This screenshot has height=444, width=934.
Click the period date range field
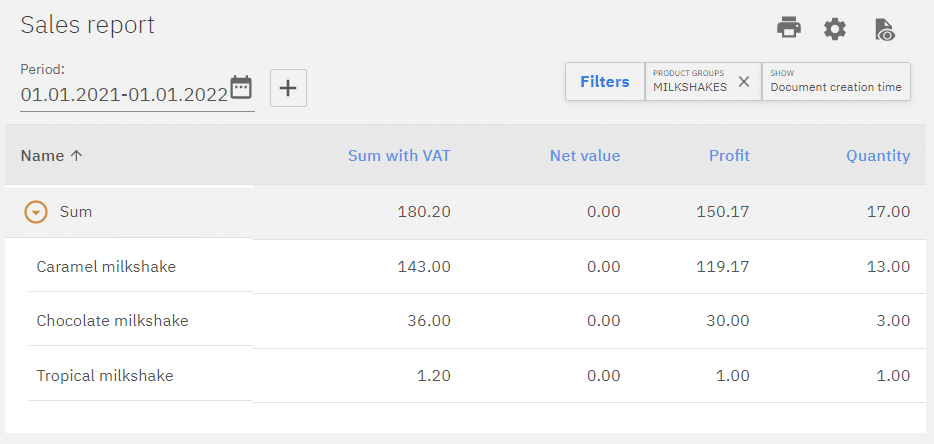click(124, 94)
